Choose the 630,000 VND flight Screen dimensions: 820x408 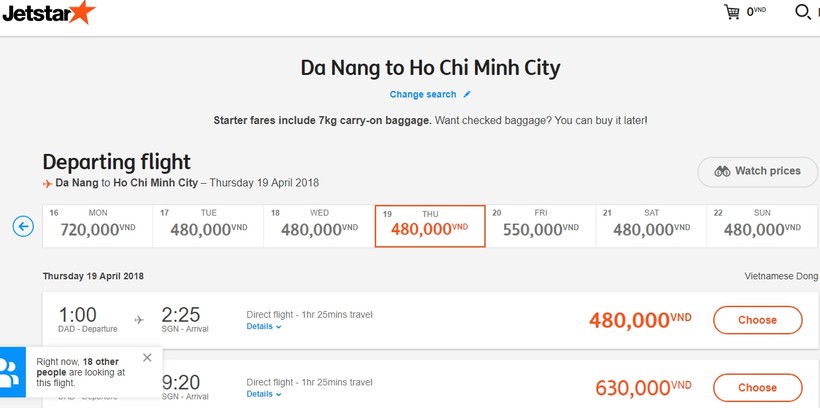pyautogui.click(x=757, y=388)
